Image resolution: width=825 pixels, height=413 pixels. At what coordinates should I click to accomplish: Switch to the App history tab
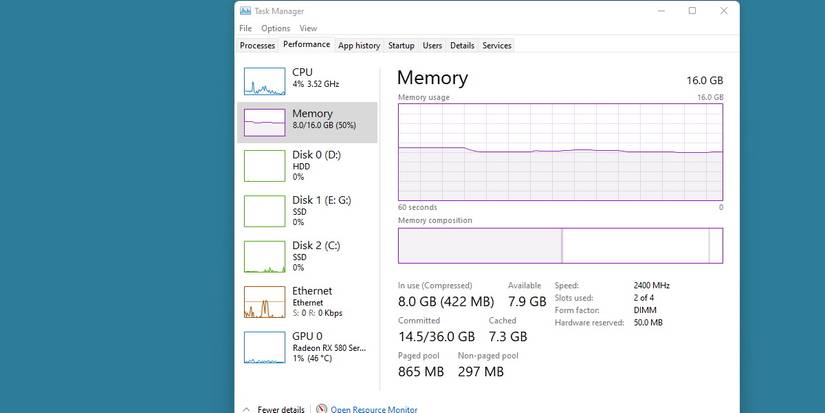[359, 46]
